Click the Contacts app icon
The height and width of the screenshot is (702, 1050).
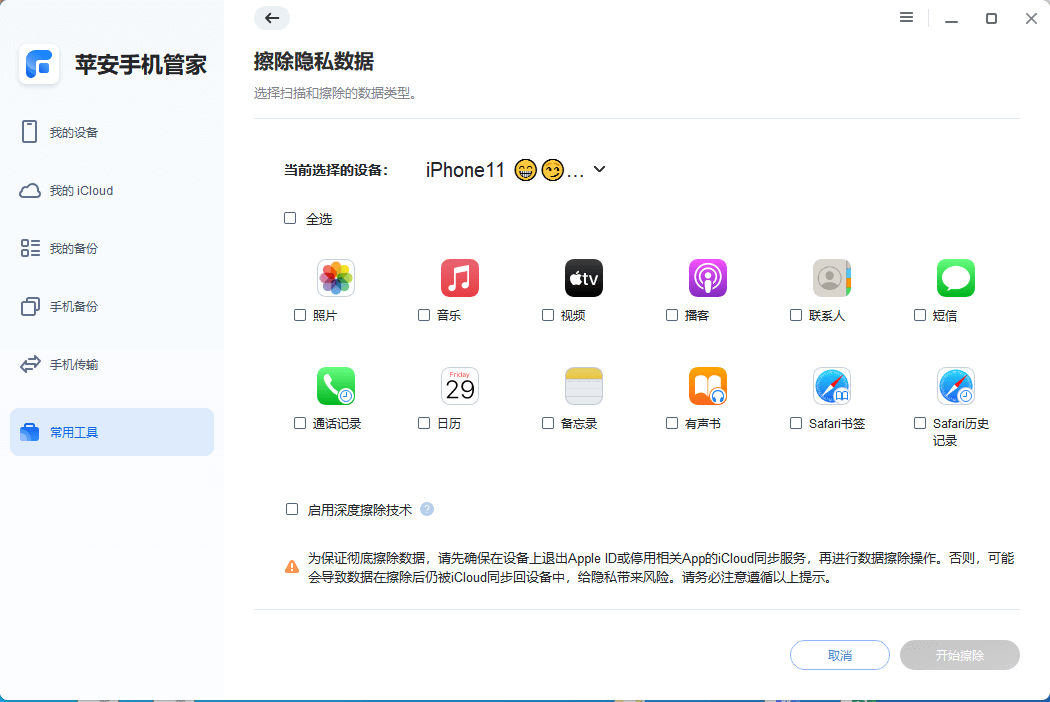831,278
